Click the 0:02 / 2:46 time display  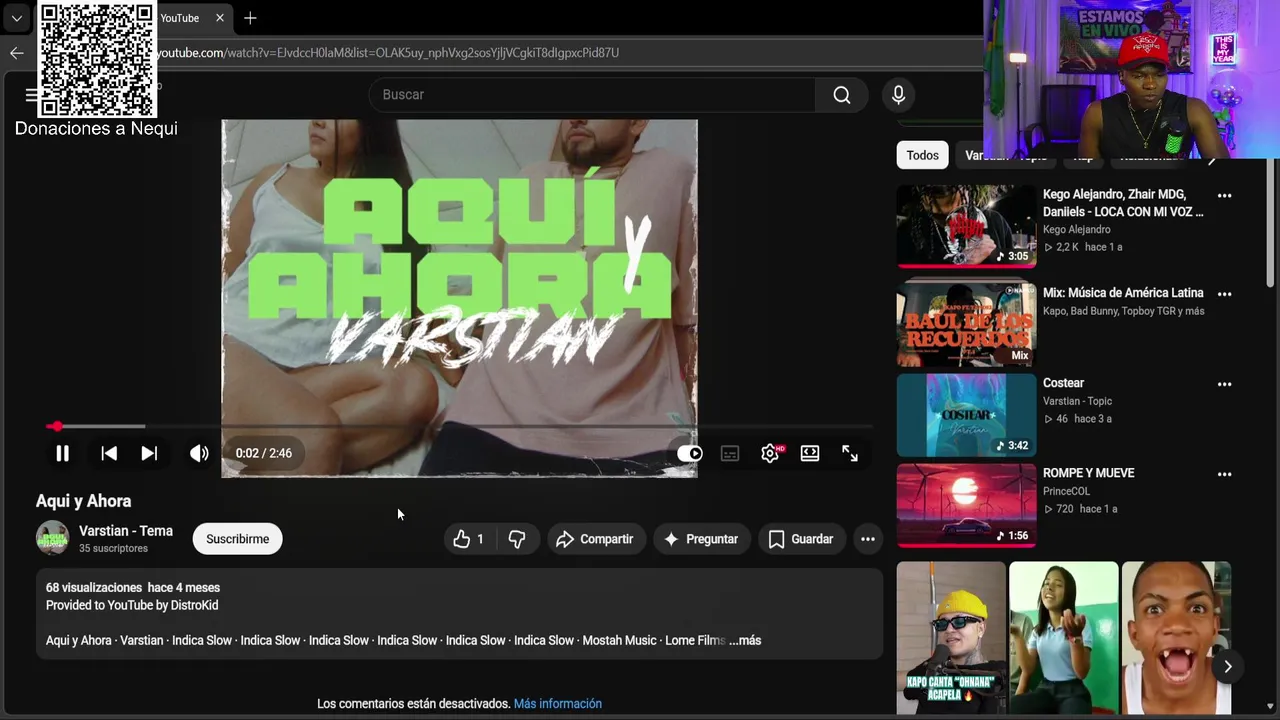(x=264, y=453)
